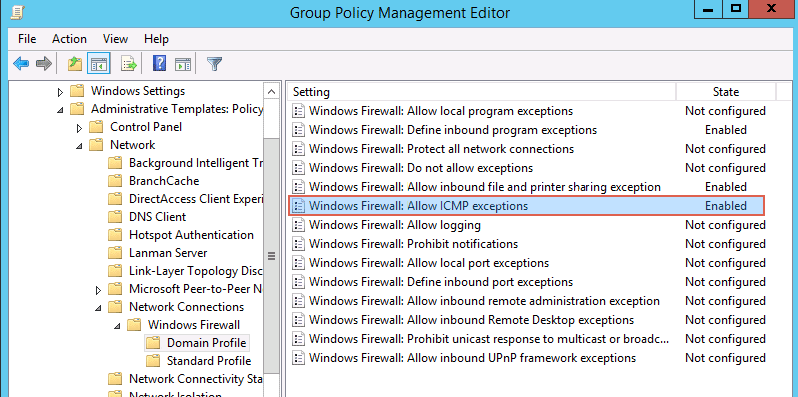
Task: Click policy icon for Allow ICMP exceptions
Action: point(298,206)
